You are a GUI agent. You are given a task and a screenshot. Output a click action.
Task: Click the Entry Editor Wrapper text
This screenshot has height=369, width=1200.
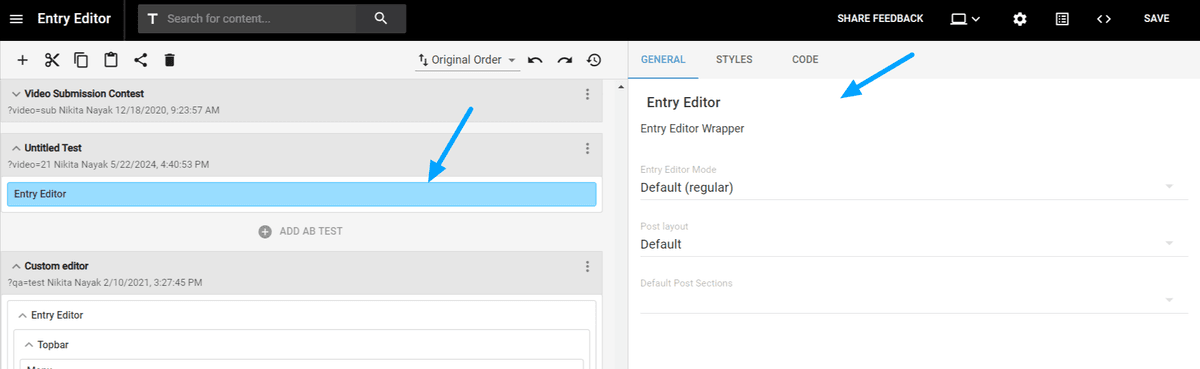[692, 128]
